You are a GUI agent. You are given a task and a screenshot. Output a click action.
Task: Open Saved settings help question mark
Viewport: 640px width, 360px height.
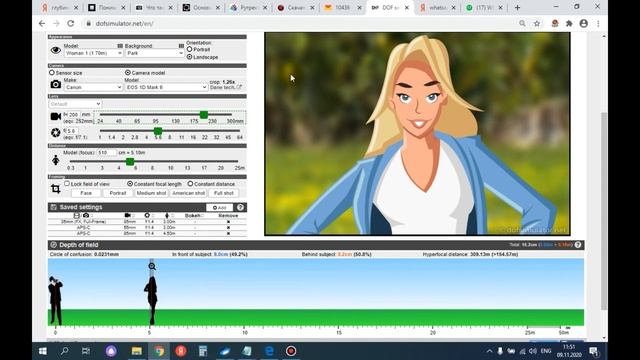240,207
